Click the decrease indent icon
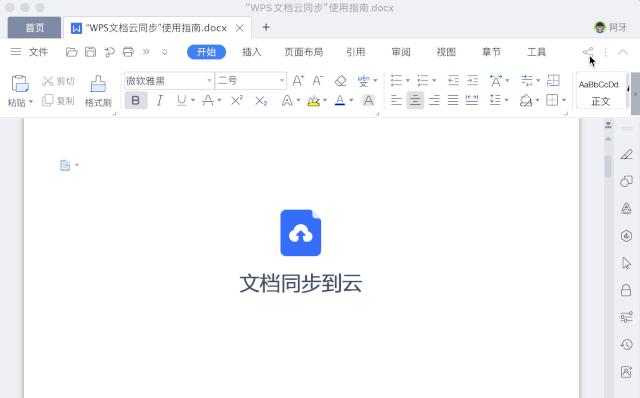The height and width of the screenshot is (398, 640). [453, 80]
